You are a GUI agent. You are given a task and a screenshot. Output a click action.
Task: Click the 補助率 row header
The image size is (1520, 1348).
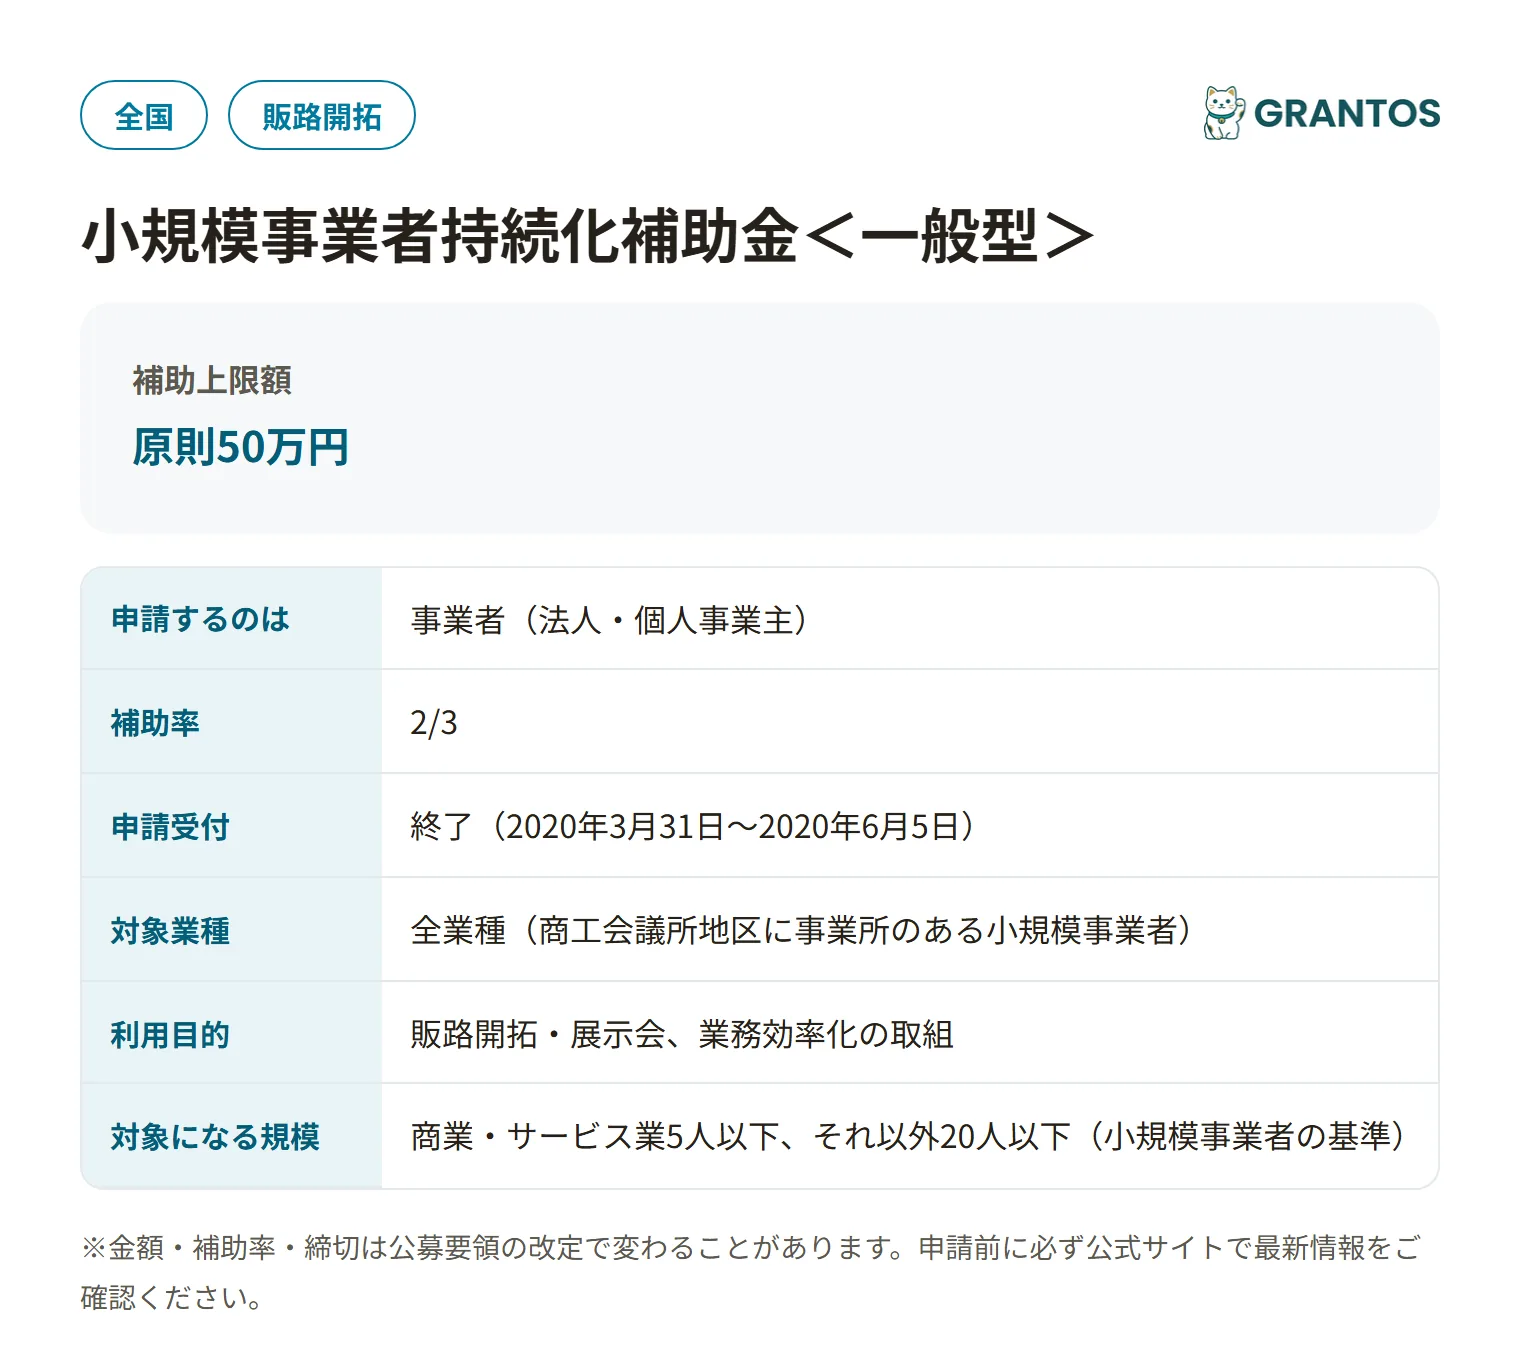(x=232, y=722)
